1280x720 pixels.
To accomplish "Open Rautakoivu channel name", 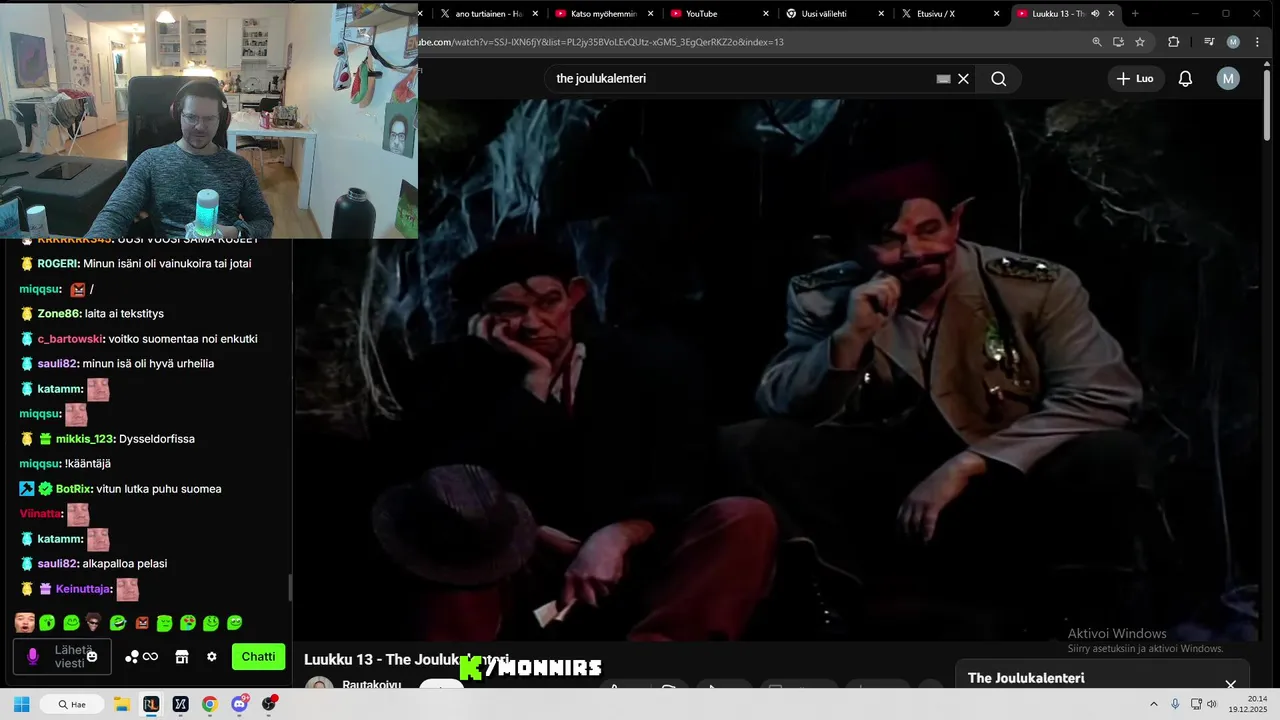I will pos(372,685).
